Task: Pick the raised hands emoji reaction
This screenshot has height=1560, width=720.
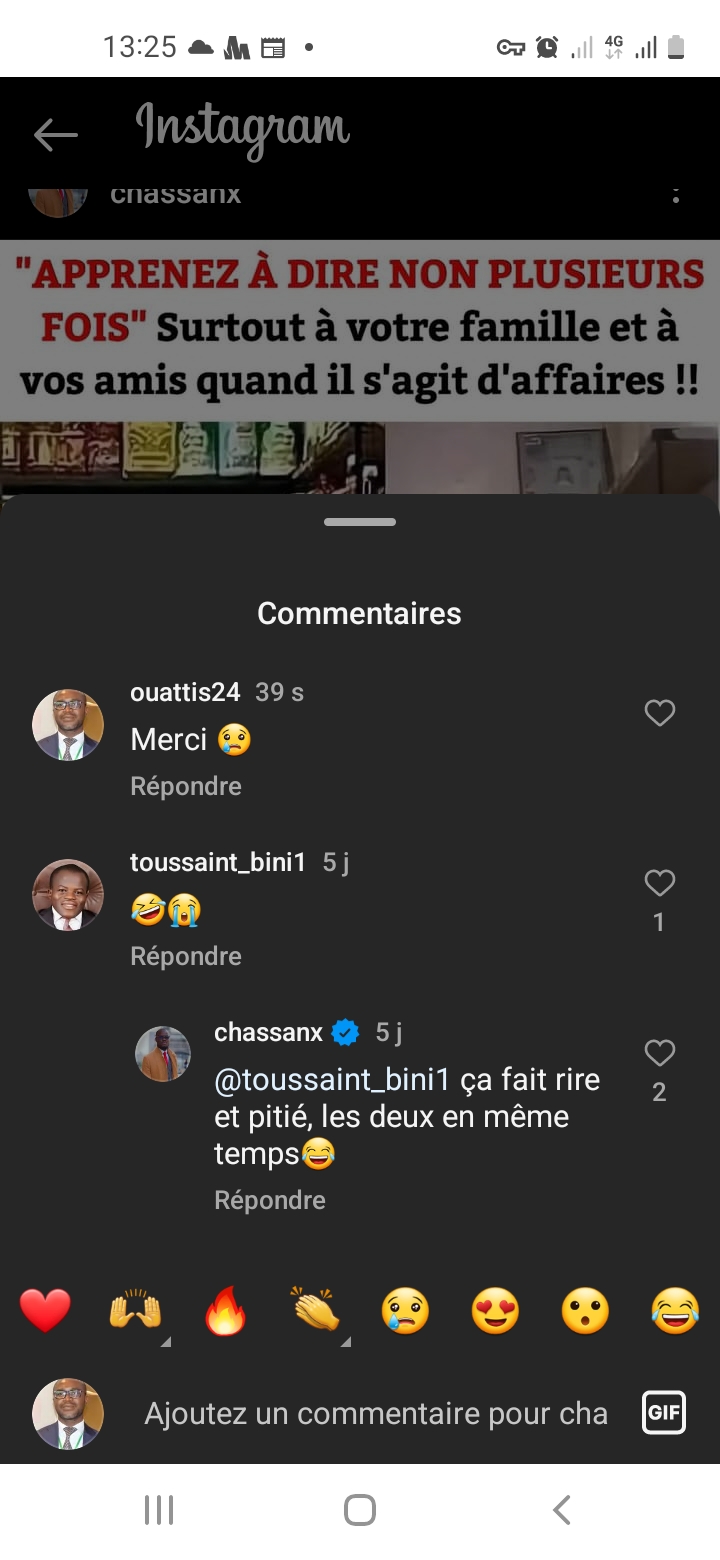Action: tap(136, 1311)
